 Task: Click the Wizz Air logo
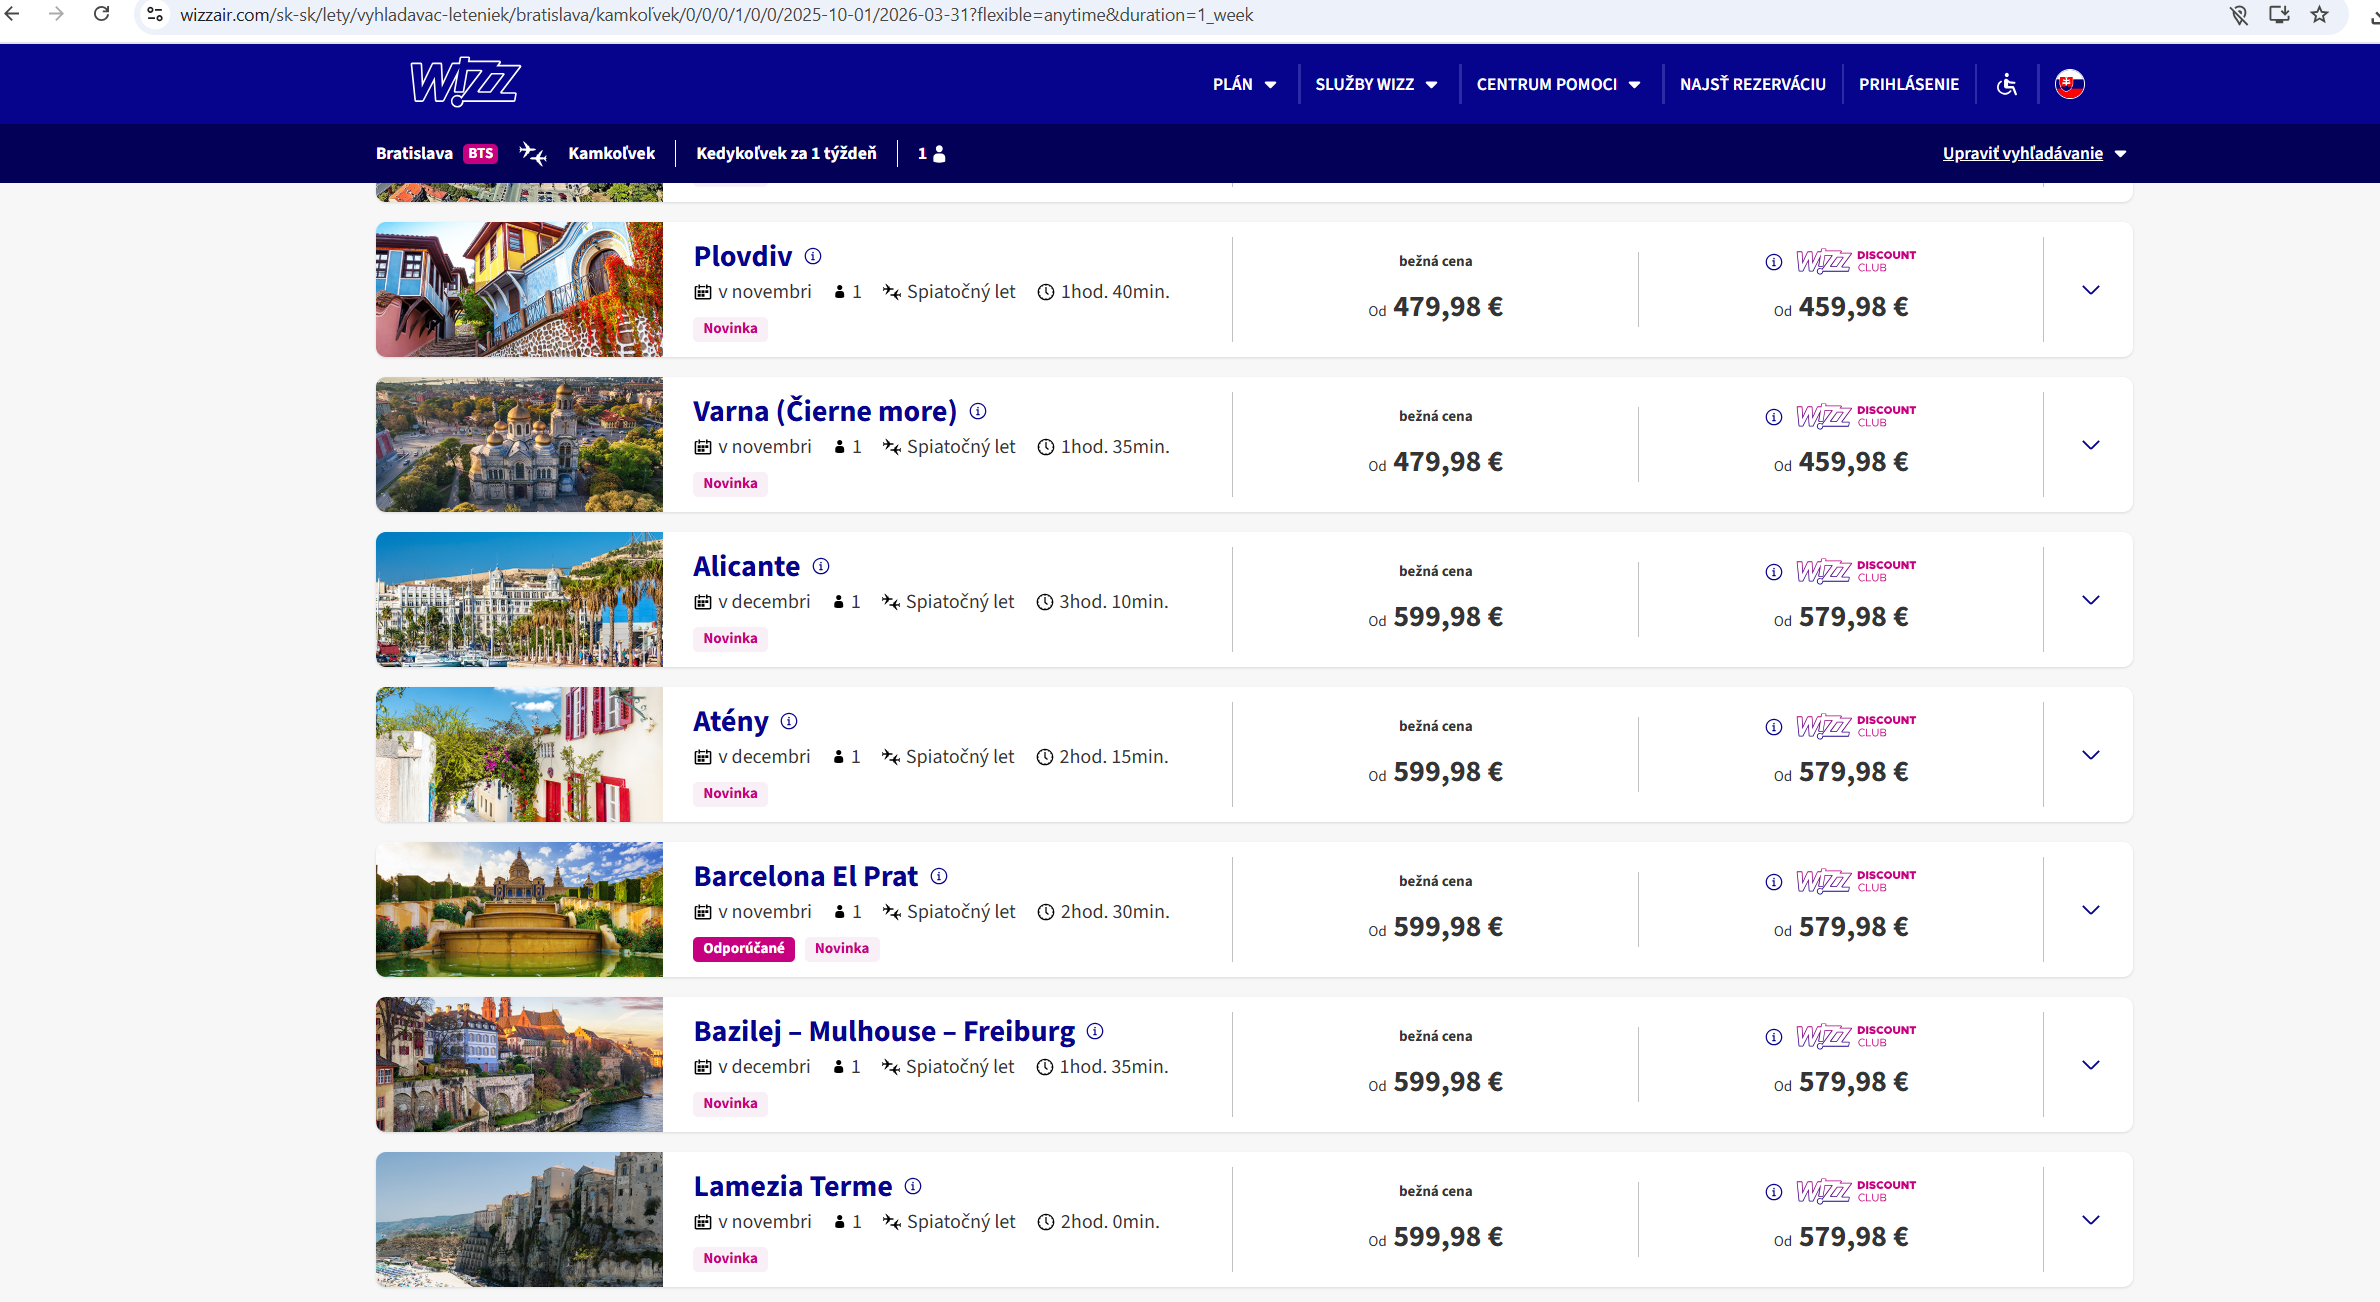point(465,83)
